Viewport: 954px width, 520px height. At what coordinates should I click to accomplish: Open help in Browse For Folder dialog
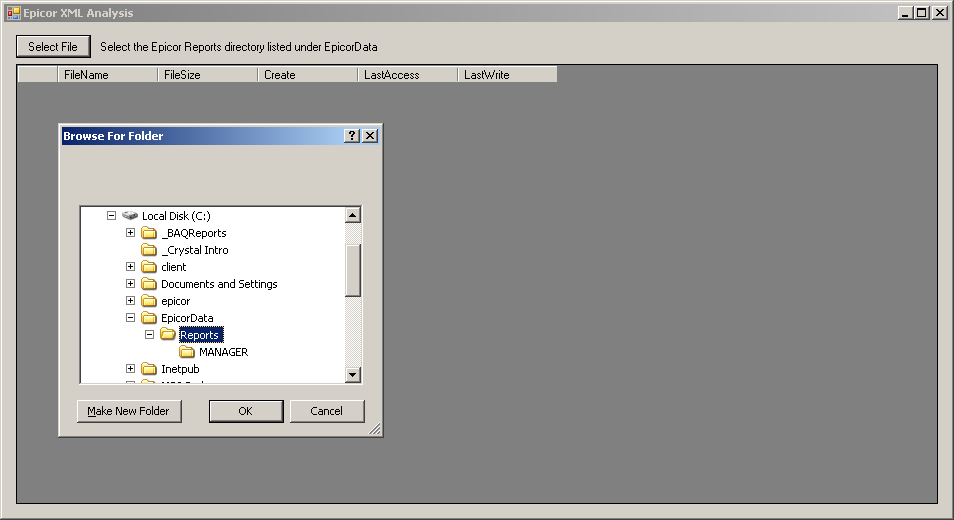click(352, 136)
